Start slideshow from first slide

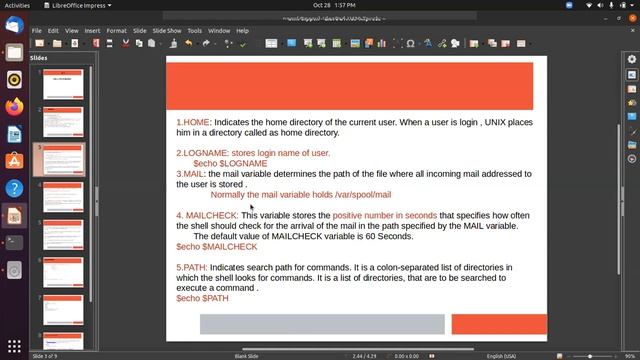click(x=308, y=43)
